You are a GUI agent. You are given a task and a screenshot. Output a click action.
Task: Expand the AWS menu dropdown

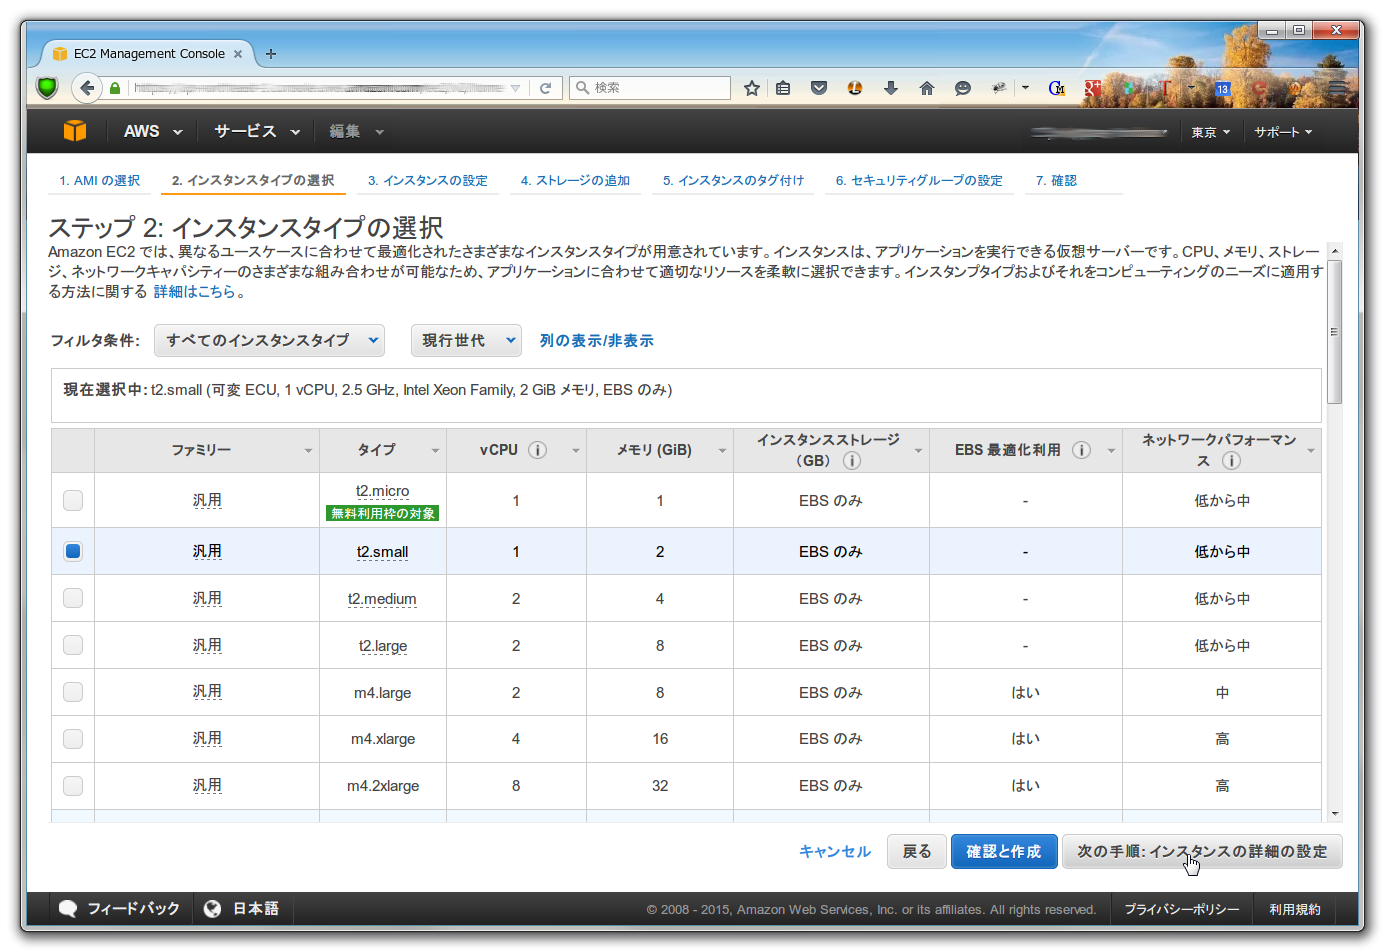pos(153,131)
